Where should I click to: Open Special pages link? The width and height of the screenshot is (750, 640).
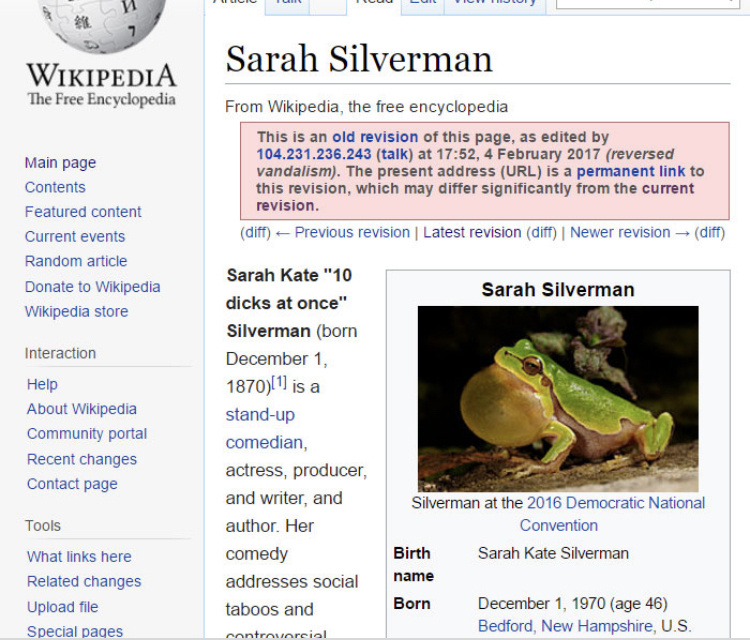[x=75, y=631]
